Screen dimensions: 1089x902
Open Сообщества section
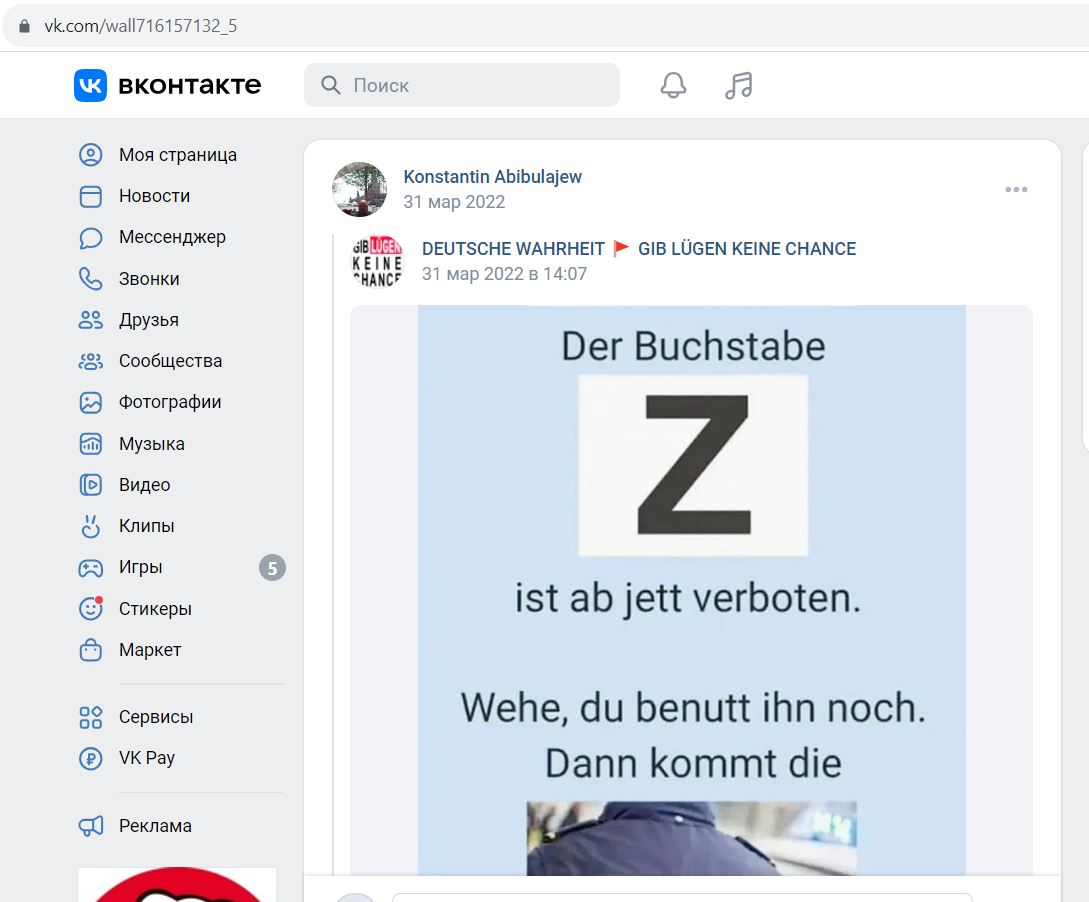coord(170,361)
